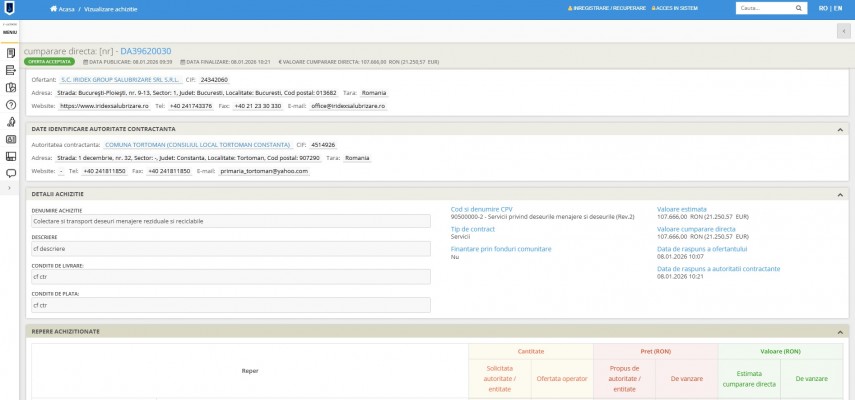Click the home icon next to Acasa
Screen dimensions: 855x400
click(x=53, y=8)
